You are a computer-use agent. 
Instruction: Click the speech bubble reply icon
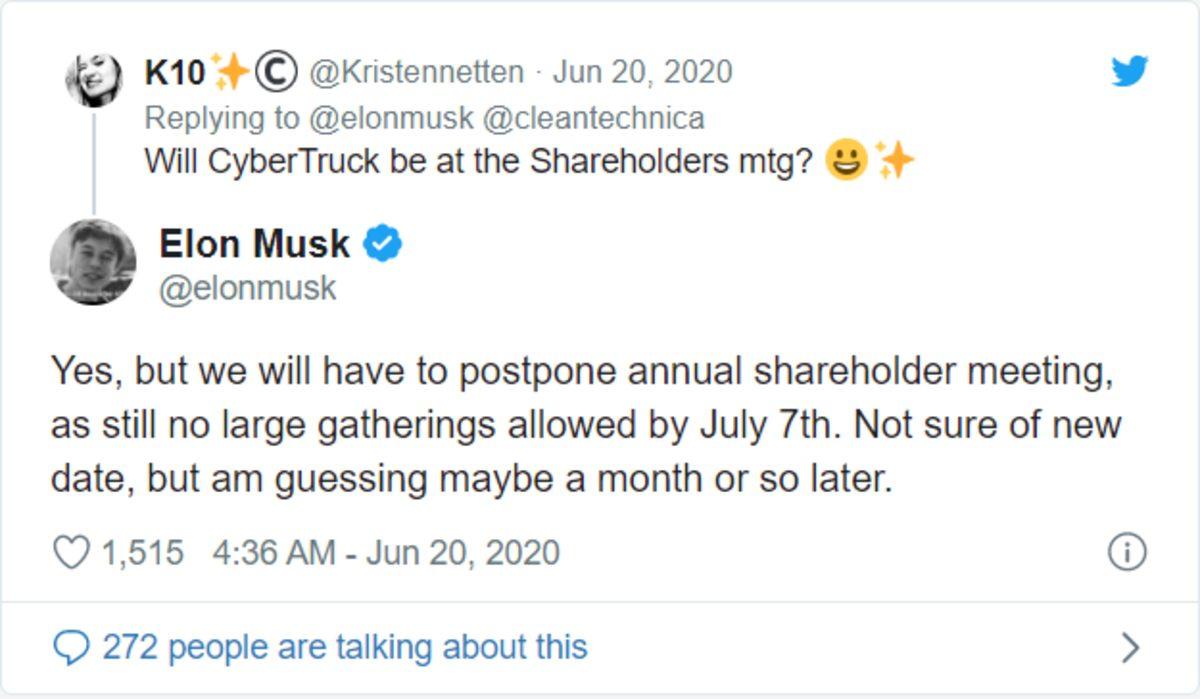tap(70, 648)
